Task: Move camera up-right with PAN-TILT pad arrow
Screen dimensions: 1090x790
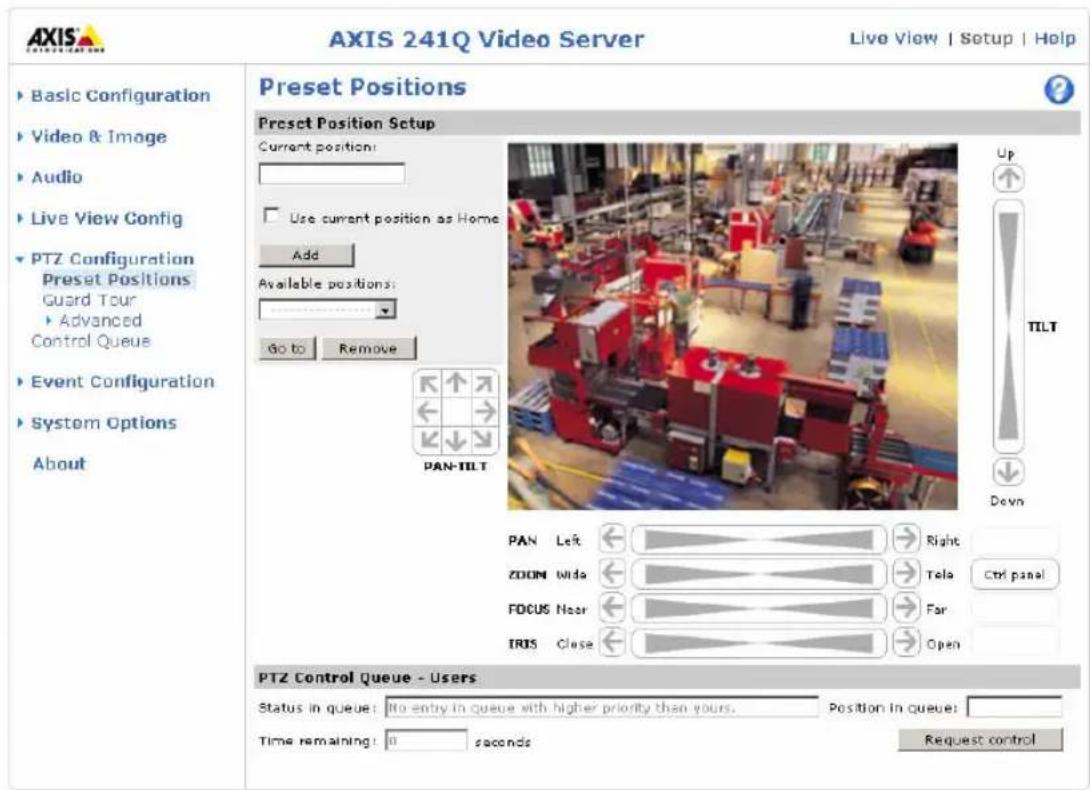Action: click(484, 384)
